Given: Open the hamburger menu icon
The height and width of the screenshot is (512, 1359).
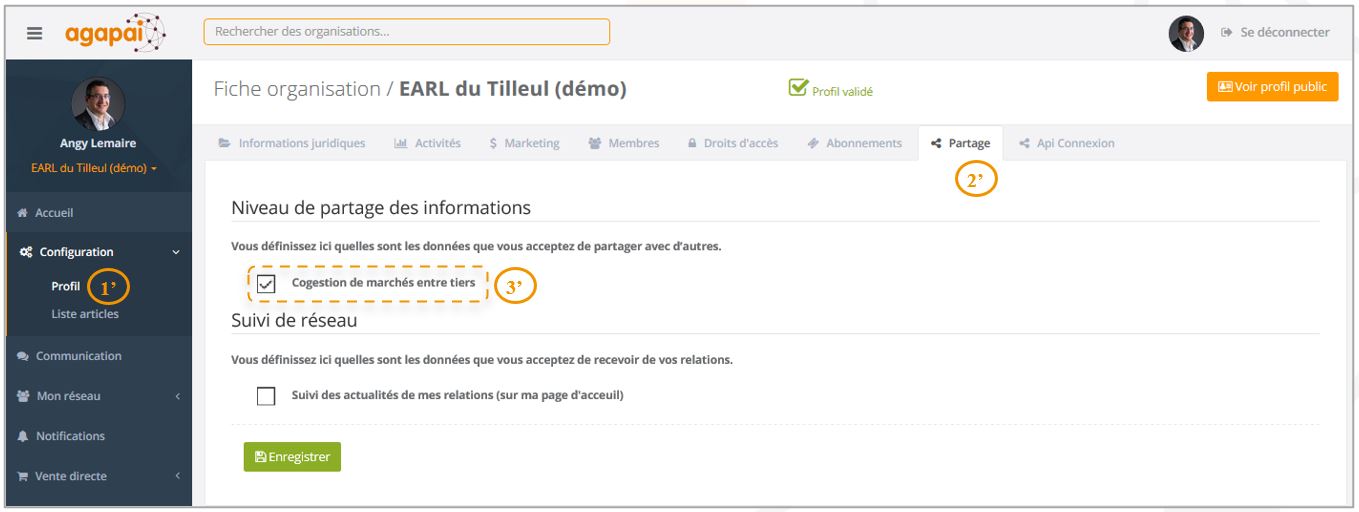Looking at the screenshot, I should [x=34, y=33].
